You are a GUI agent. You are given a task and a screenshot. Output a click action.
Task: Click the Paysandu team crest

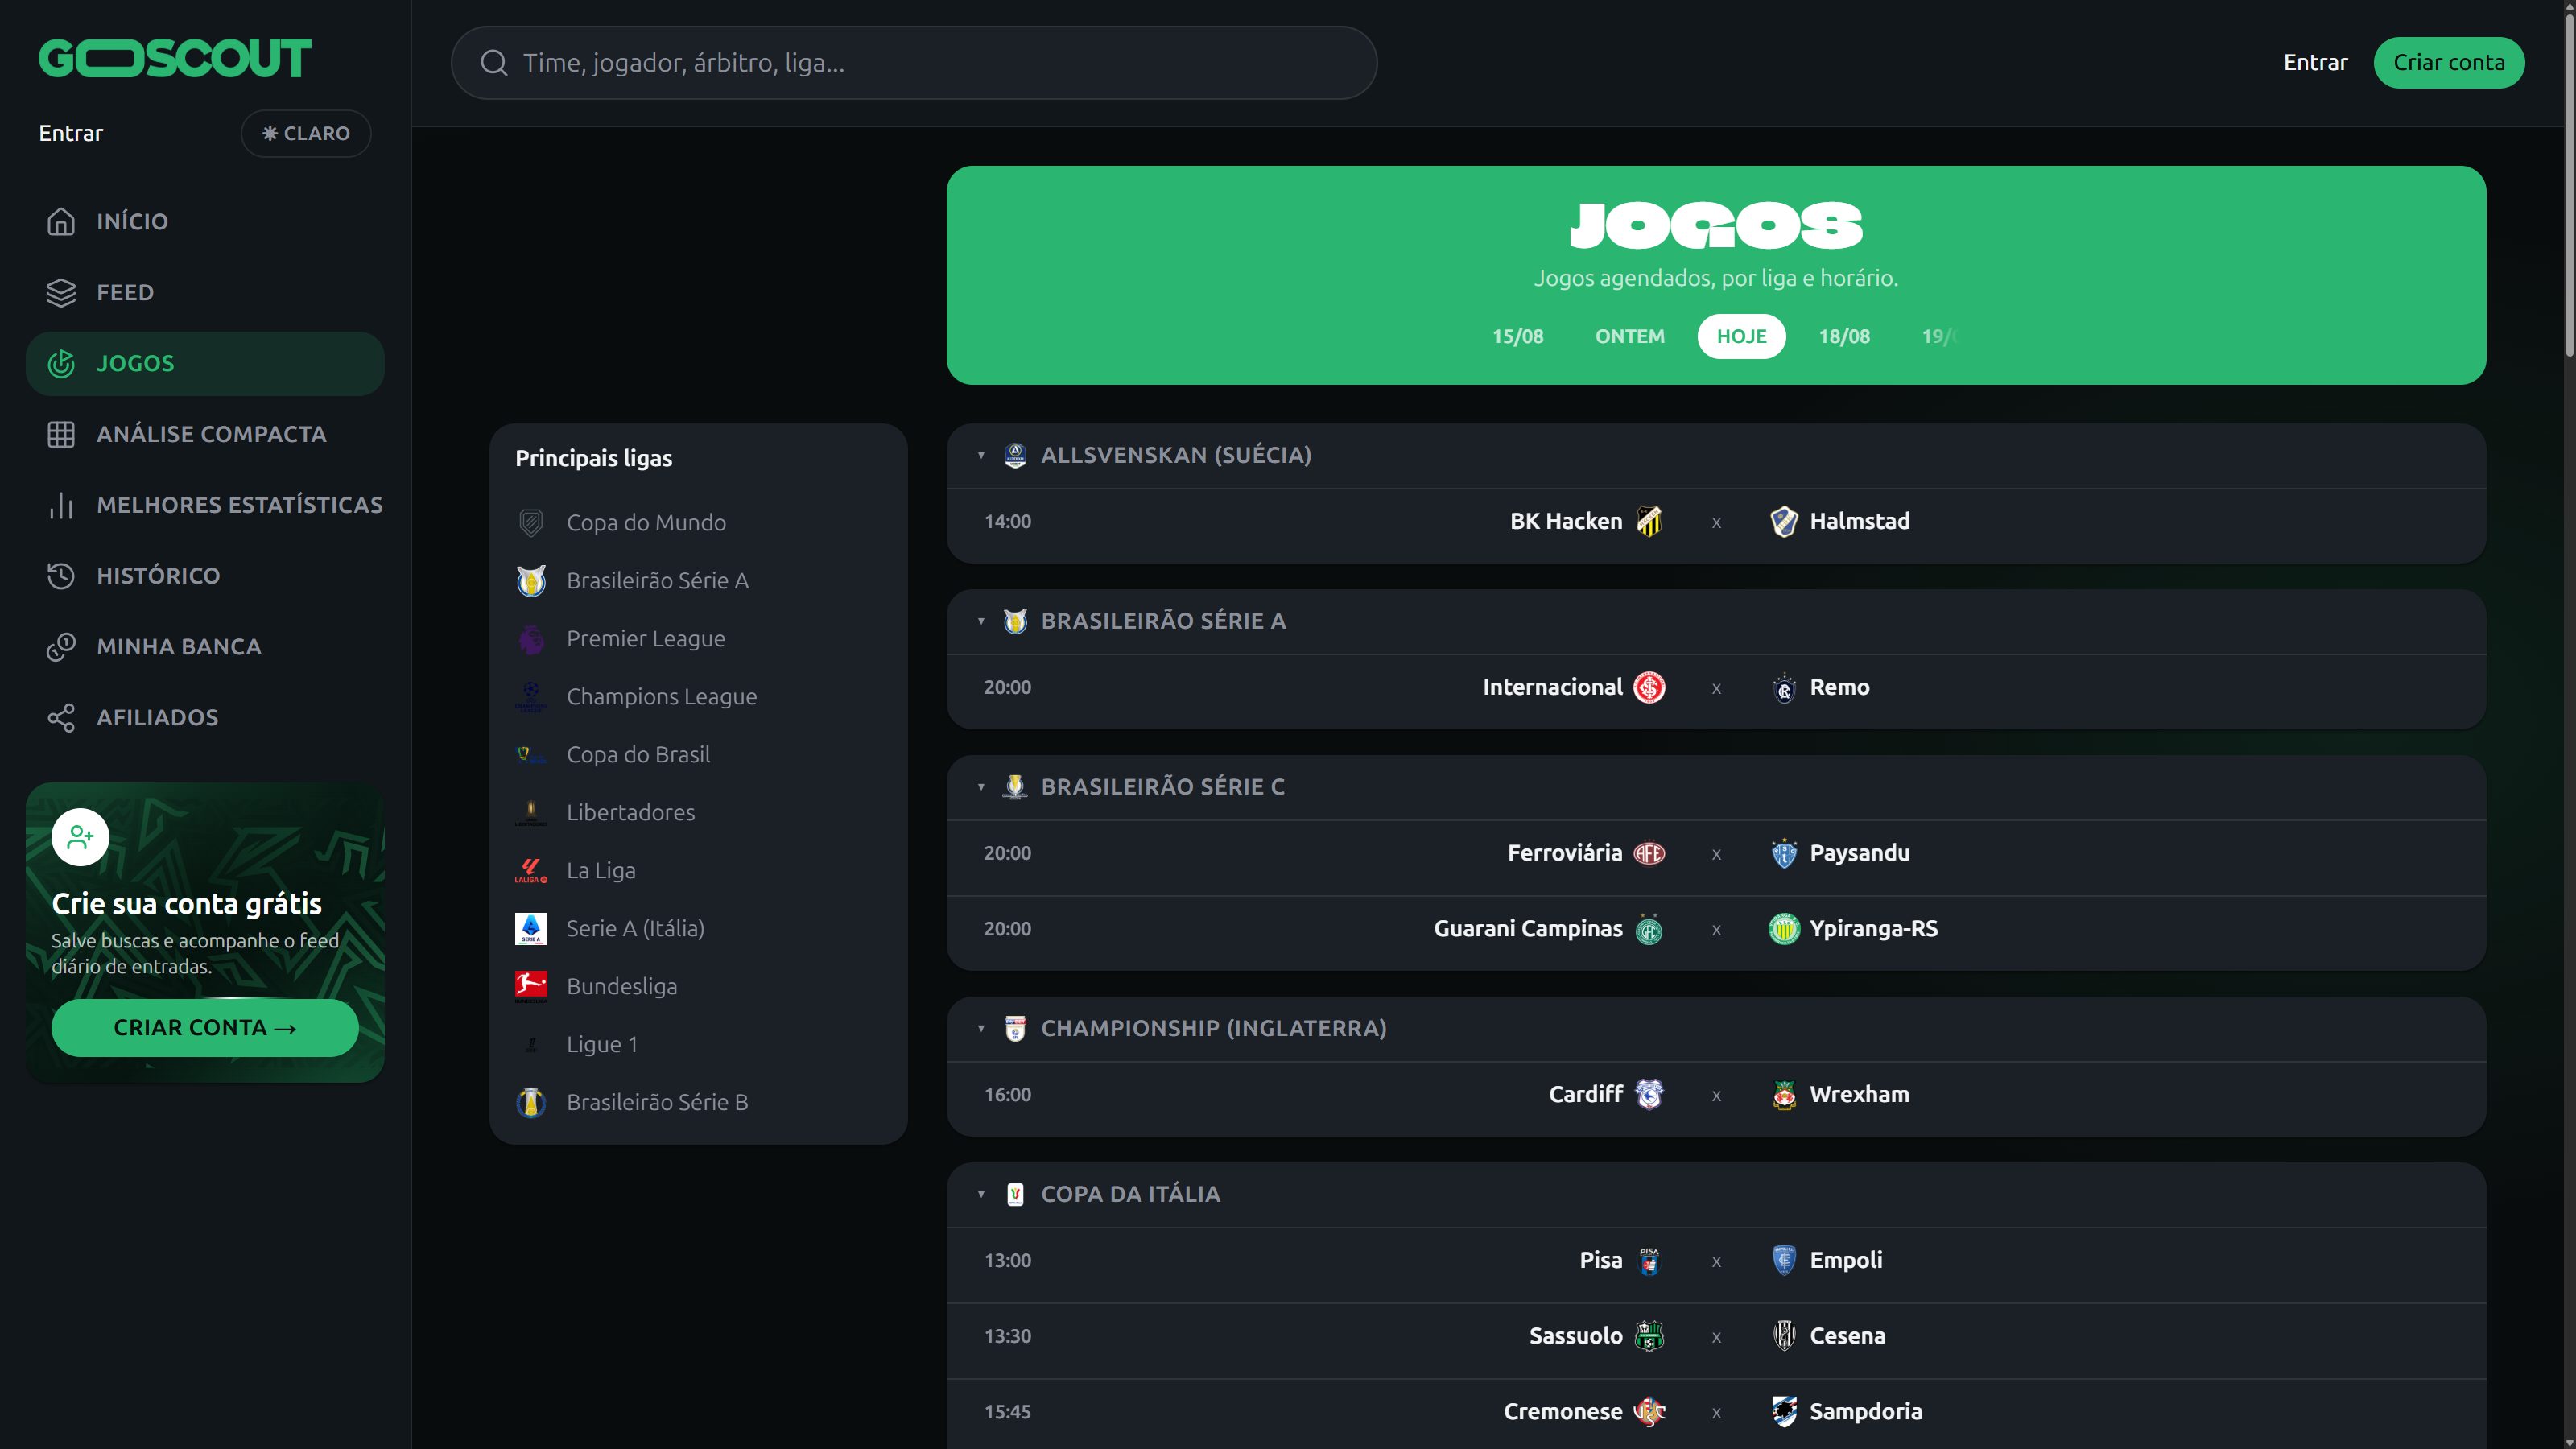(1784, 853)
